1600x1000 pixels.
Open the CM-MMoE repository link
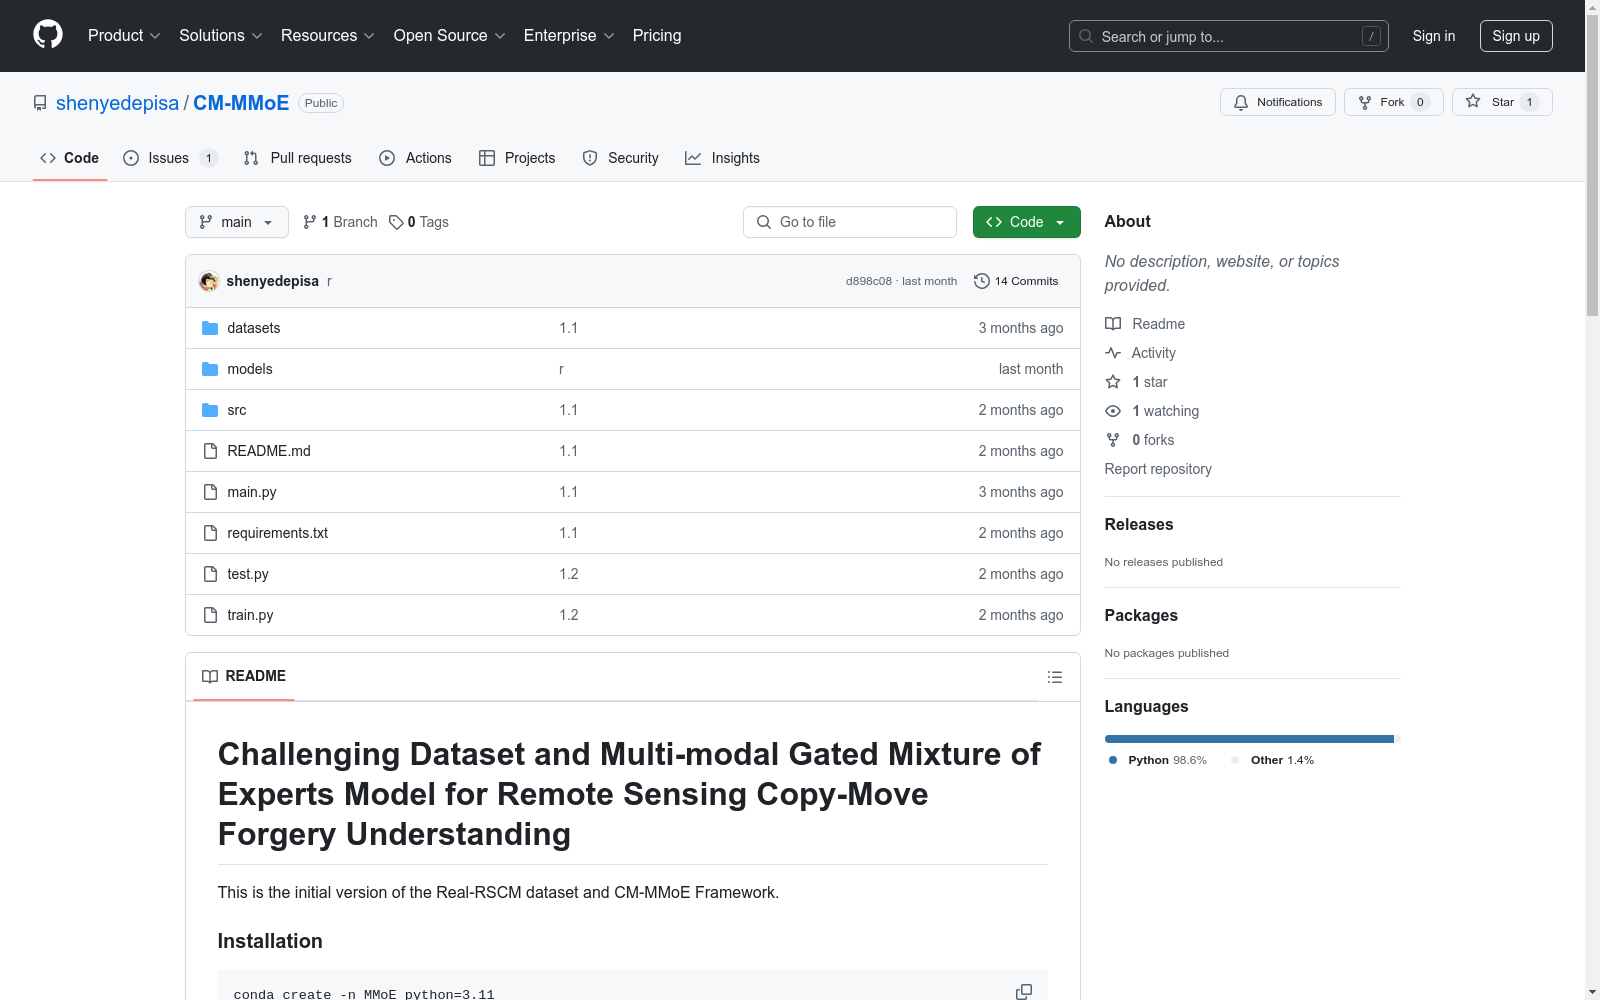pyautogui.click(x=241, y=103)
